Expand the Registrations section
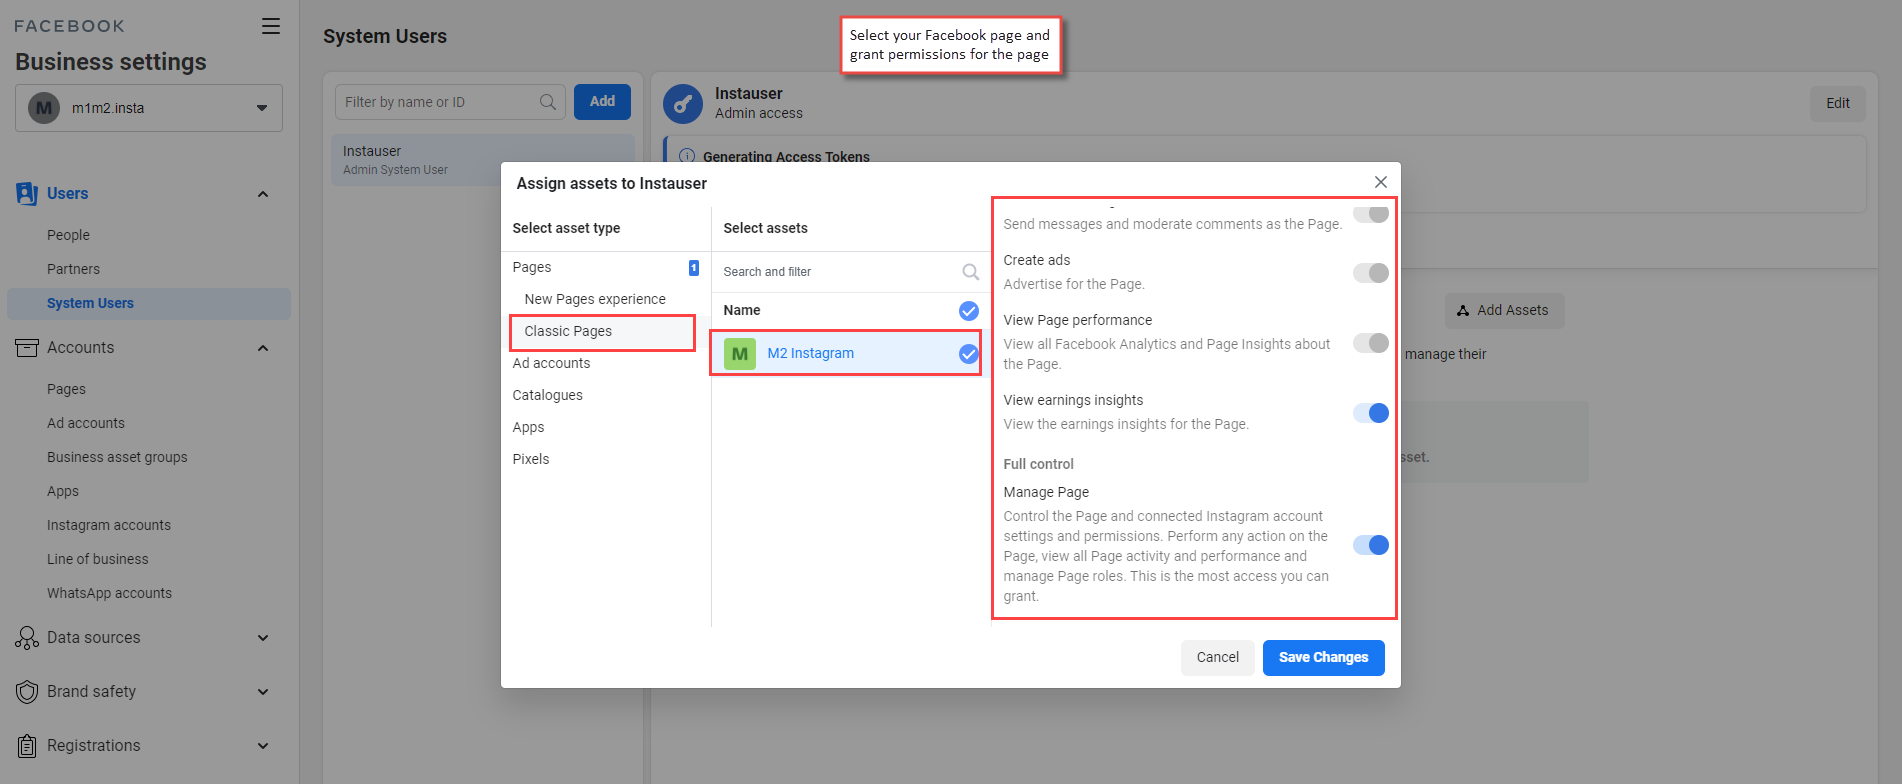Image resolution: width=1902 pixels, height=784 pixels. pos(263,746)
